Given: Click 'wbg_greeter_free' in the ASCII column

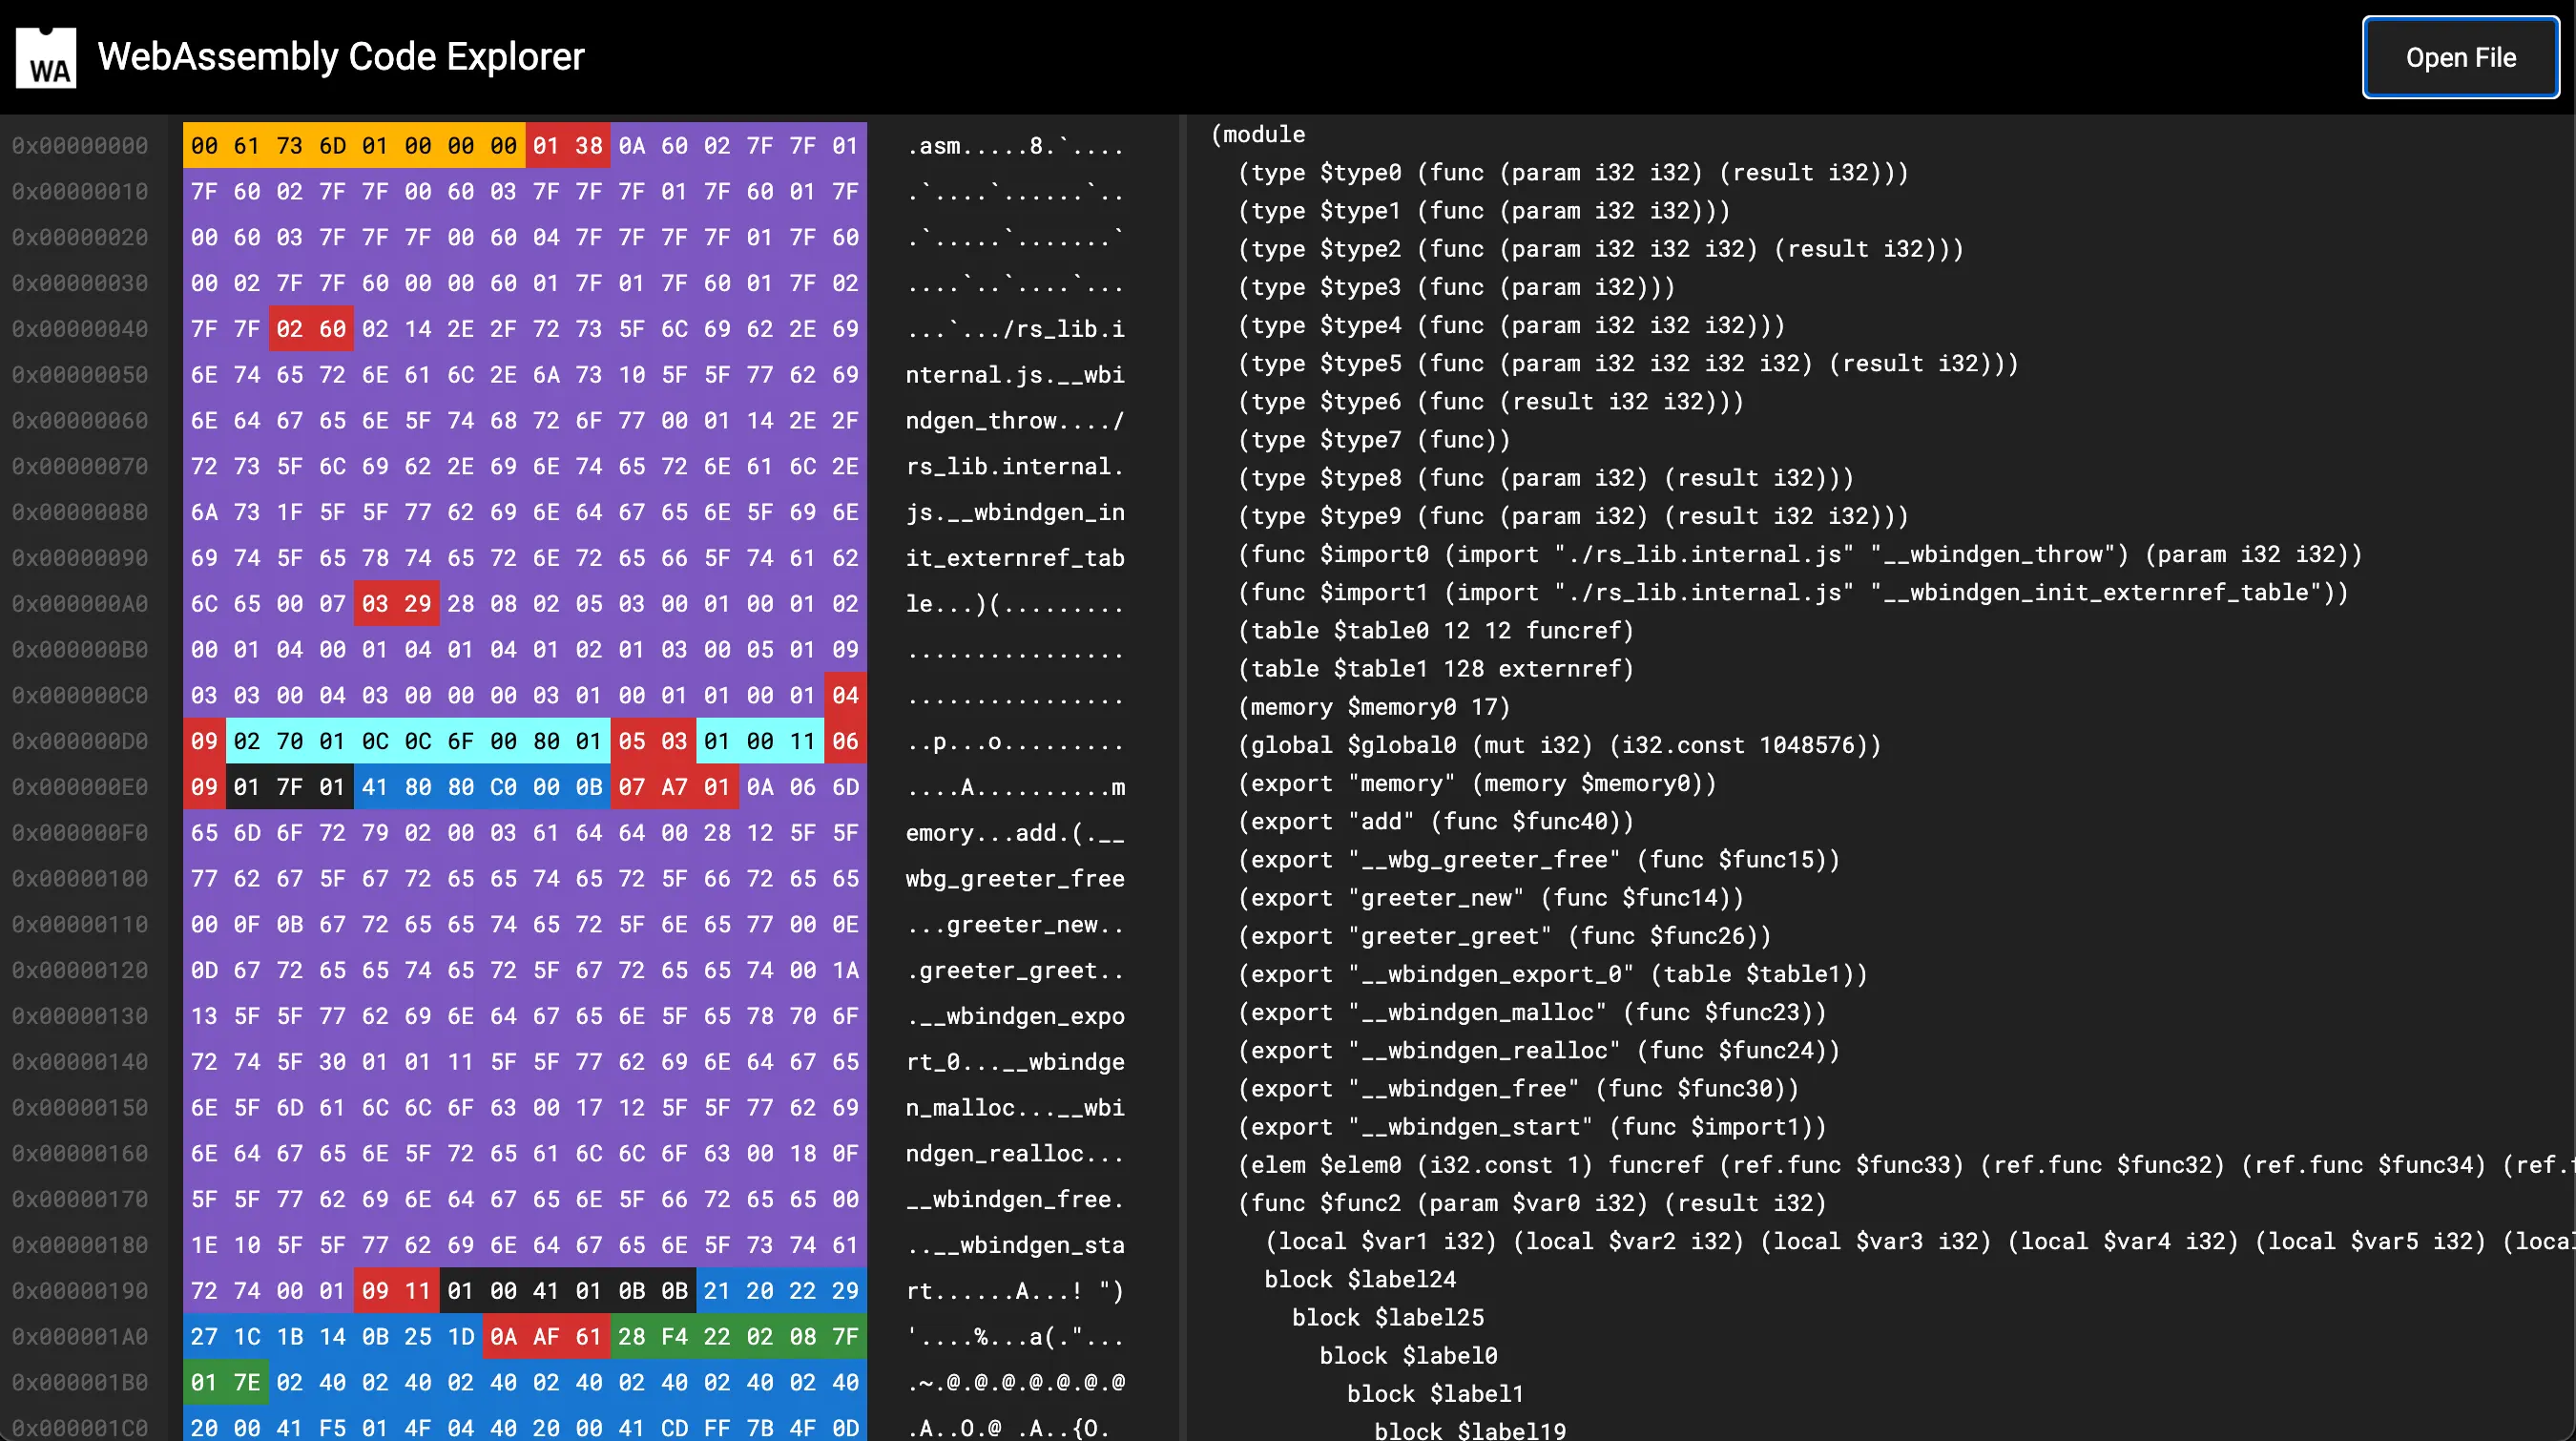Looking at the screenshot, I should coord(1014,878).
